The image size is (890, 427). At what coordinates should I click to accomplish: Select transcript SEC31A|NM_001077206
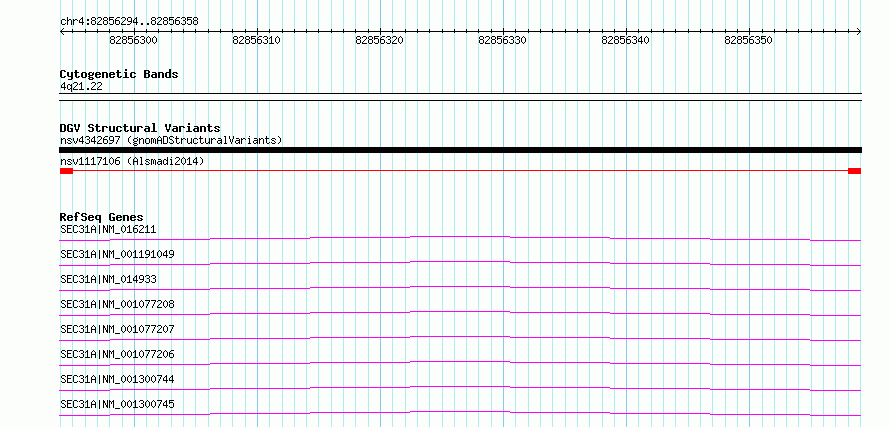[x=117, y=354]
